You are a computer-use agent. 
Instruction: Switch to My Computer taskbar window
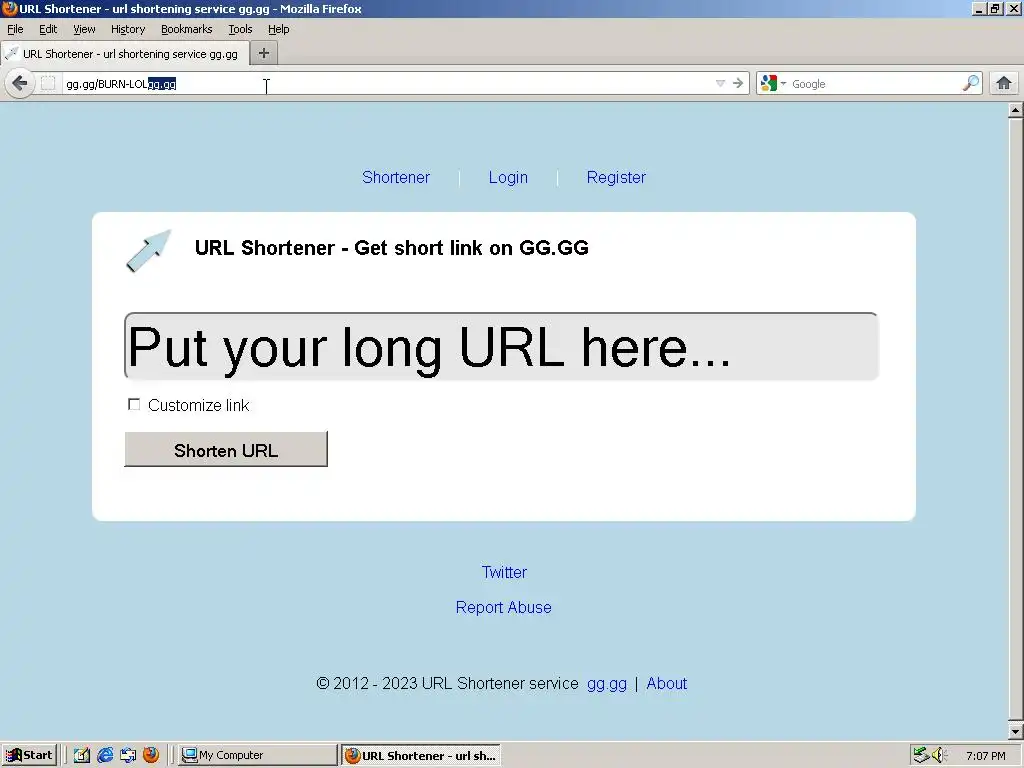[258, 755]
